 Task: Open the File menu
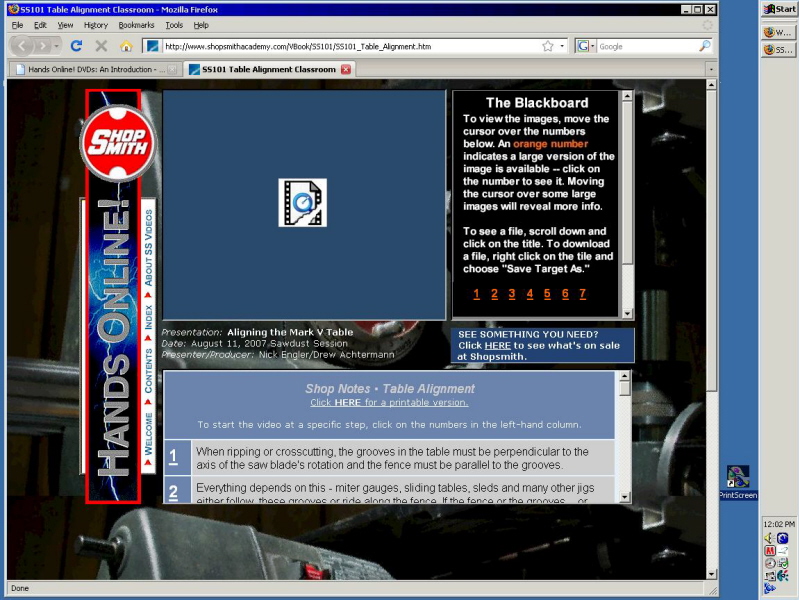pyautogui.click(x=17, y=25)
